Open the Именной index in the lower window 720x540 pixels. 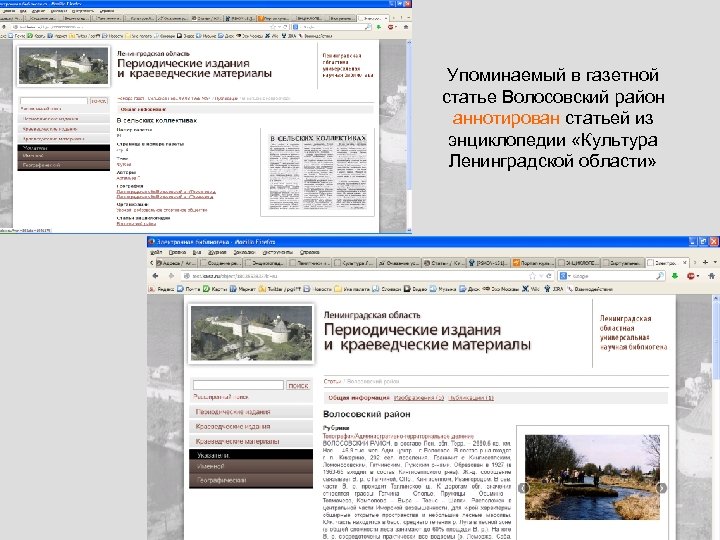(x=251, y=467)
